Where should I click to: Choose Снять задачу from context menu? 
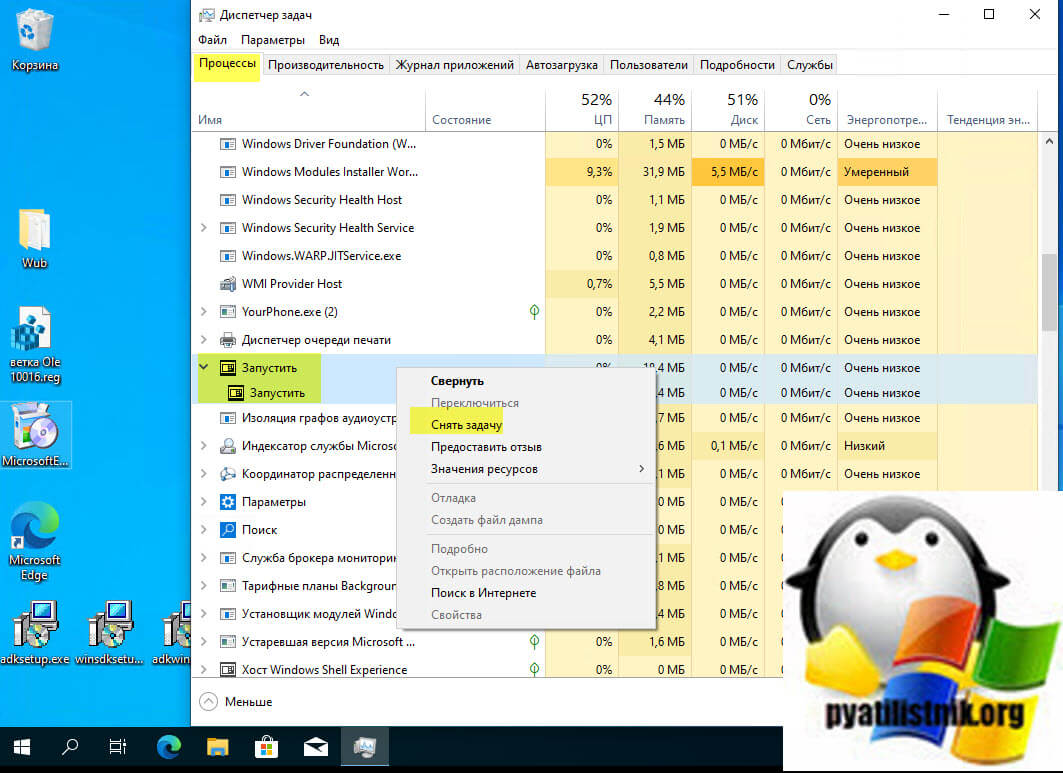[466, 425]
